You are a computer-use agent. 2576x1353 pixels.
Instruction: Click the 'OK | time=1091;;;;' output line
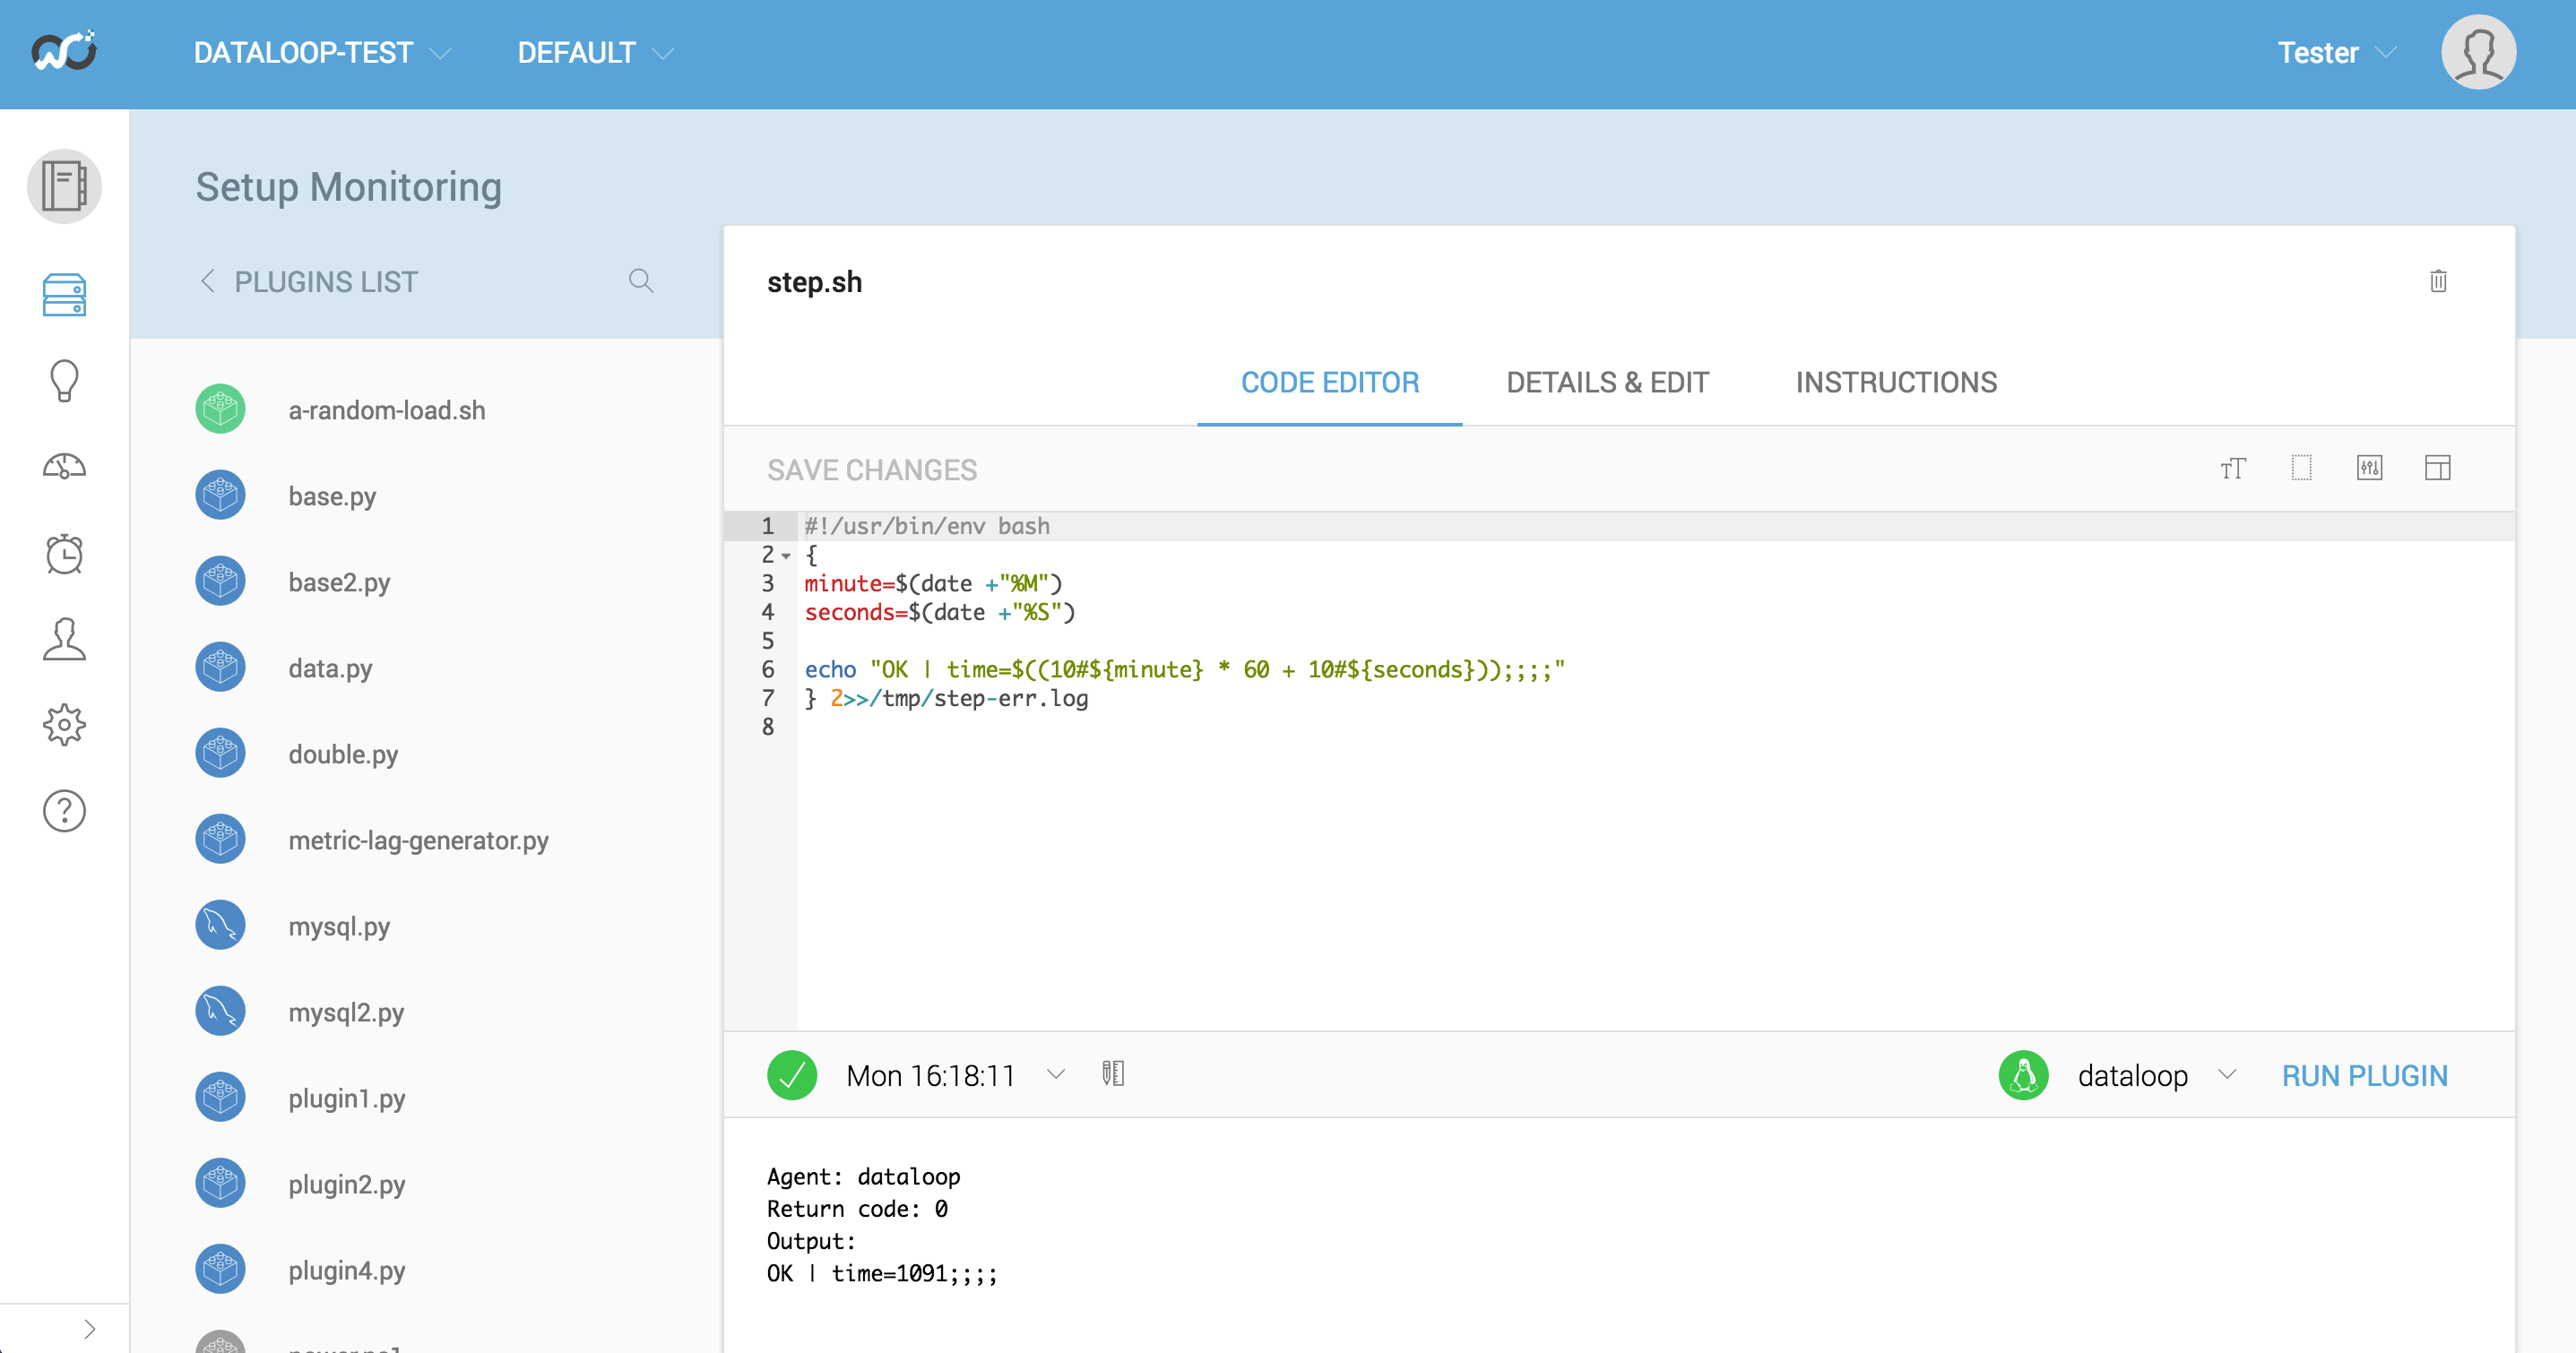(x=882, y=1273)
